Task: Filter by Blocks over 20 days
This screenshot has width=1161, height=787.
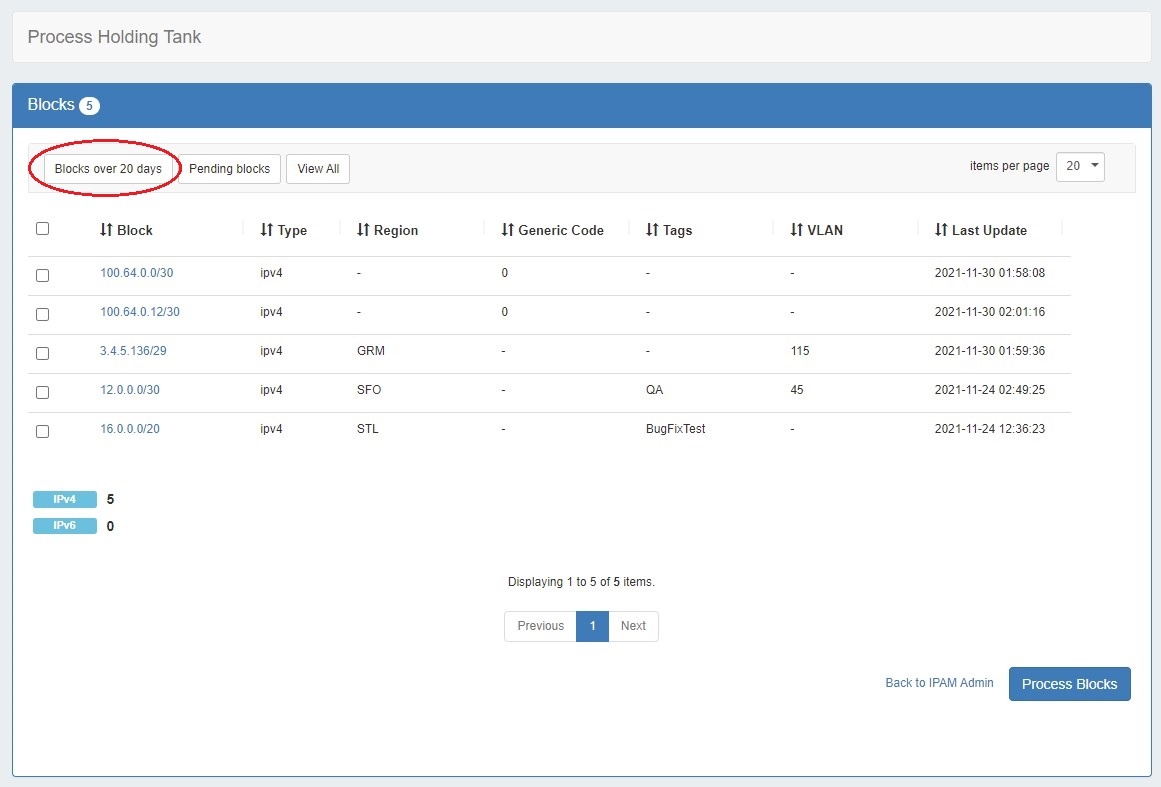Action: (108, 169)
